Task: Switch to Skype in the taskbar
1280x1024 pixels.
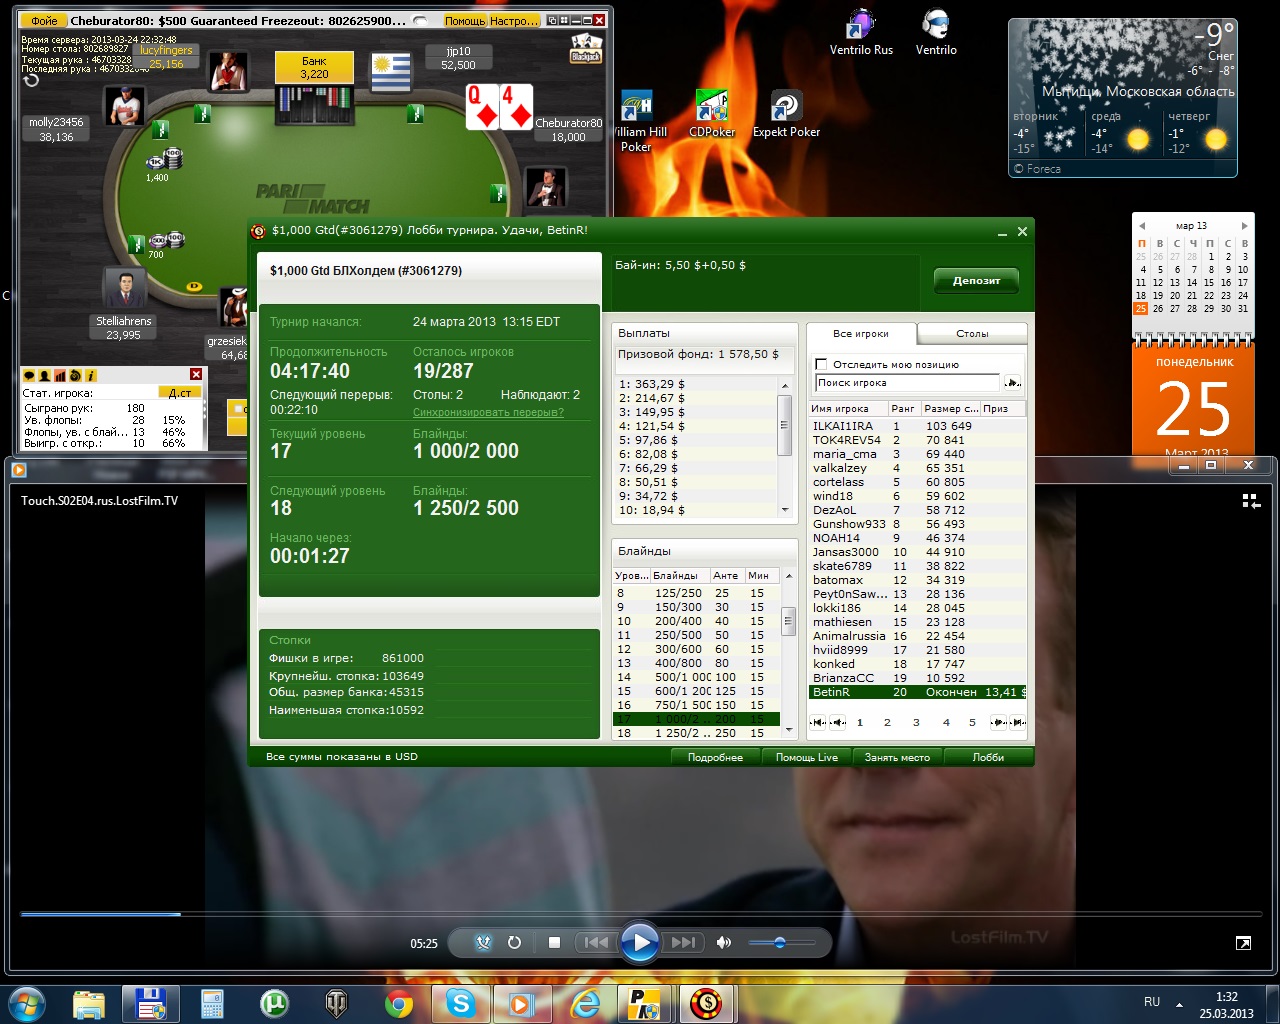Action: point(460,1003)
